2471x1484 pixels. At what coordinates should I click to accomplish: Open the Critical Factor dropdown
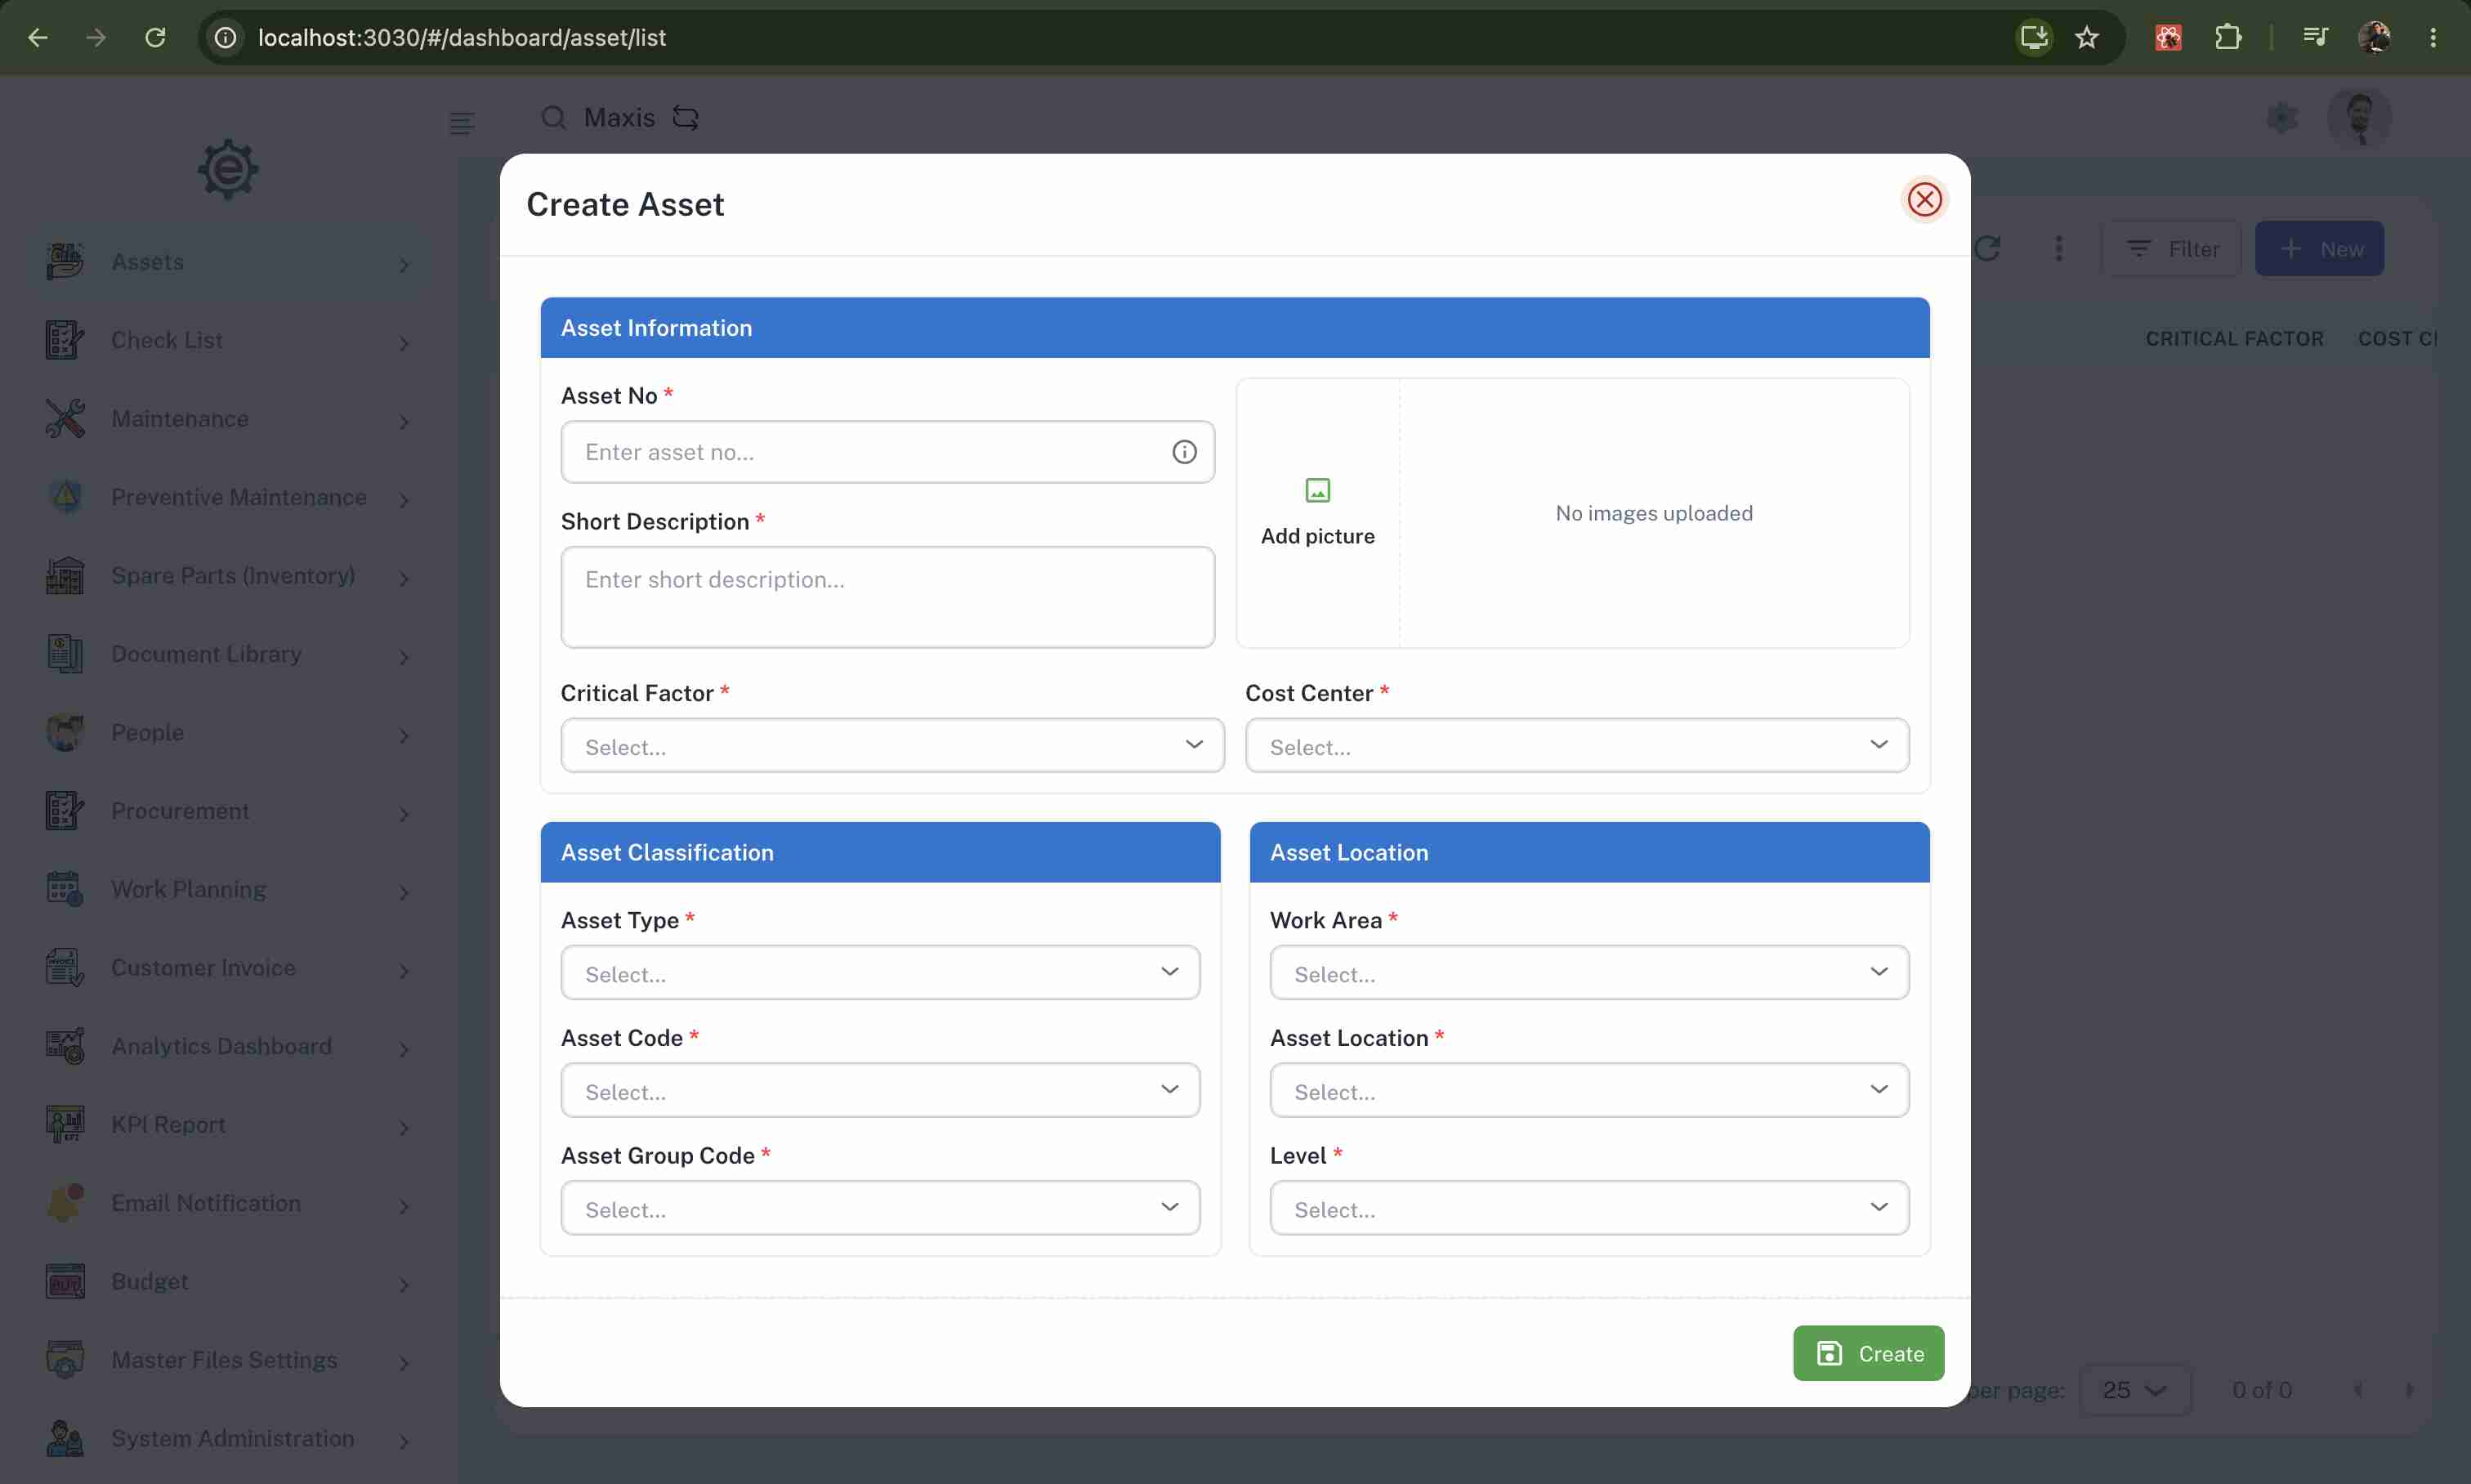(x=892, y=746)
